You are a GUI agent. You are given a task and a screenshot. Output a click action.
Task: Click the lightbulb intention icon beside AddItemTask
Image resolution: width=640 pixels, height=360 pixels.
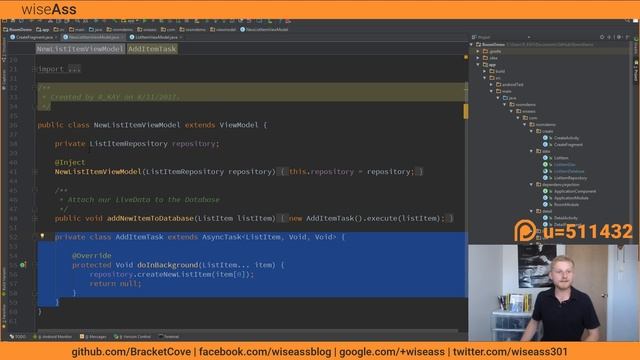[42, 236]
